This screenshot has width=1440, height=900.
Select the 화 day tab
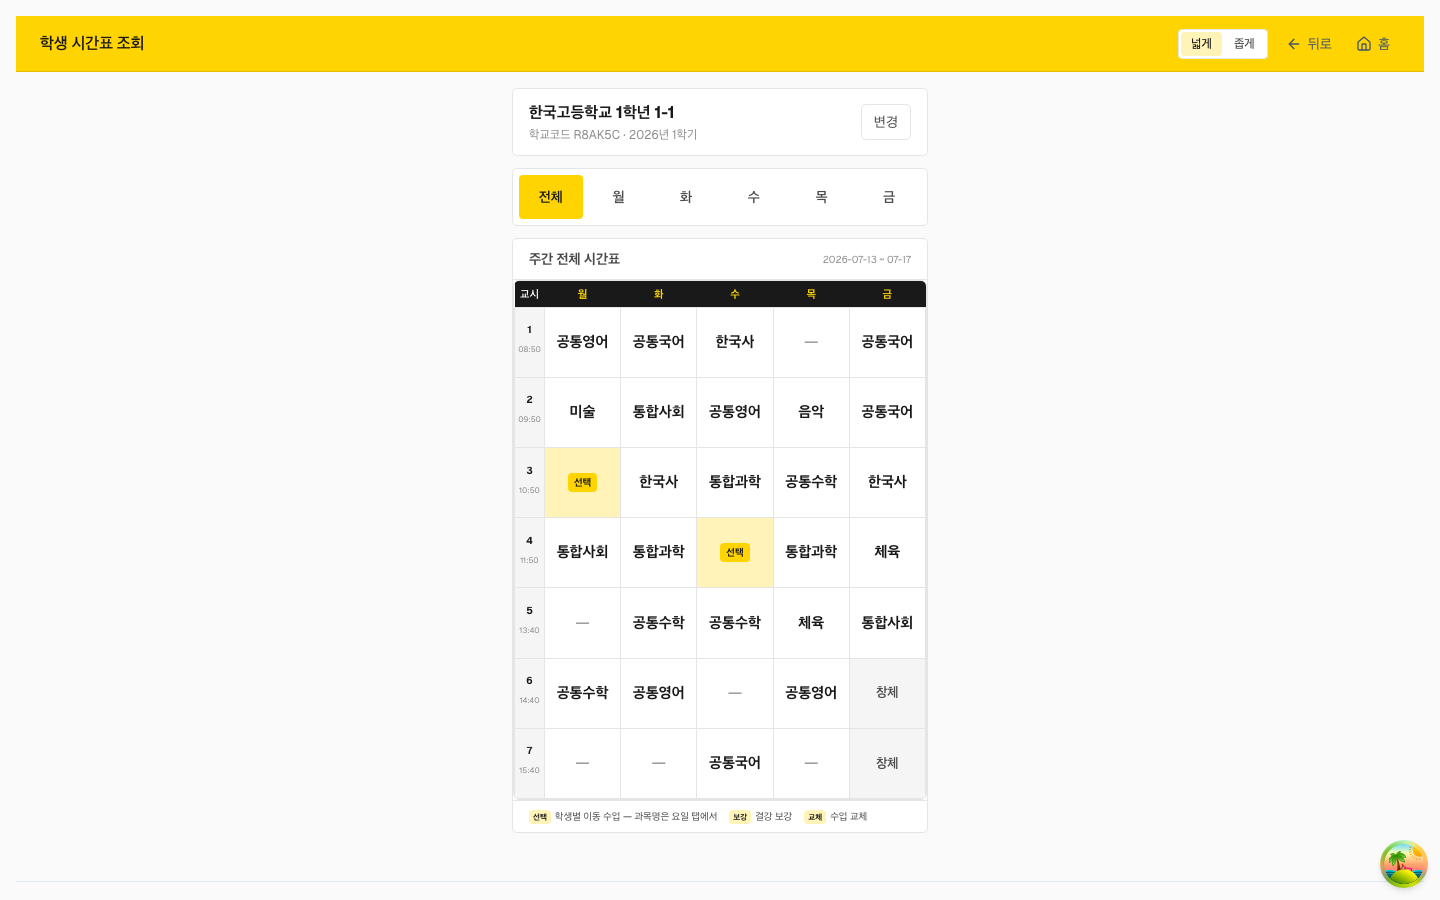[686, 197]
